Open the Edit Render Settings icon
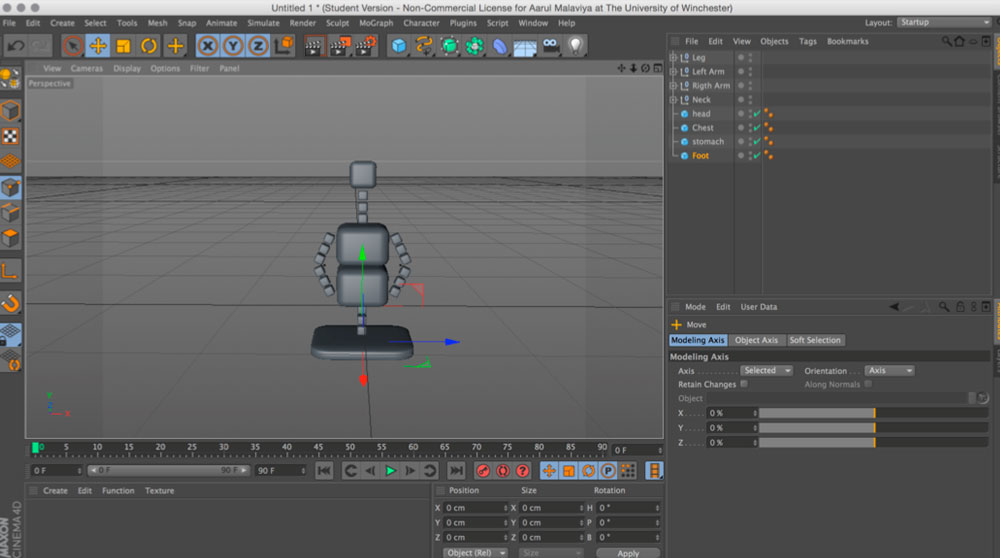Image resolution: width=1000 pixels, height=558 pixels. 365,46
